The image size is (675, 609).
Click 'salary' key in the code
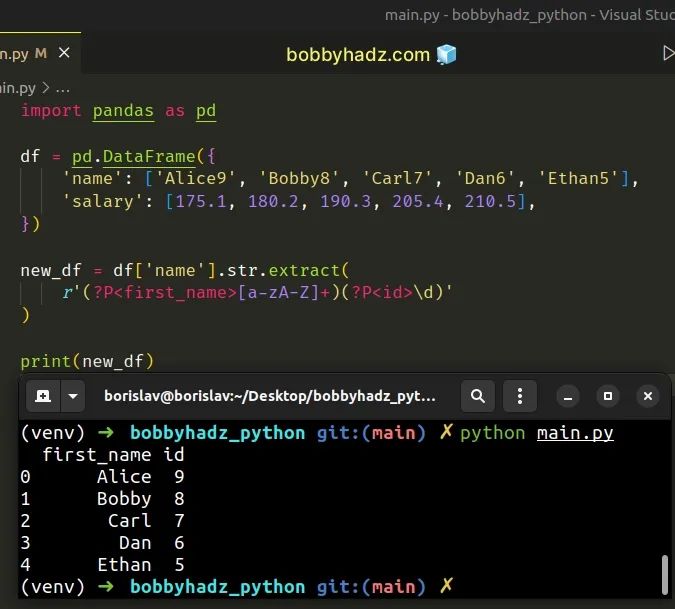tap(102, 201)
